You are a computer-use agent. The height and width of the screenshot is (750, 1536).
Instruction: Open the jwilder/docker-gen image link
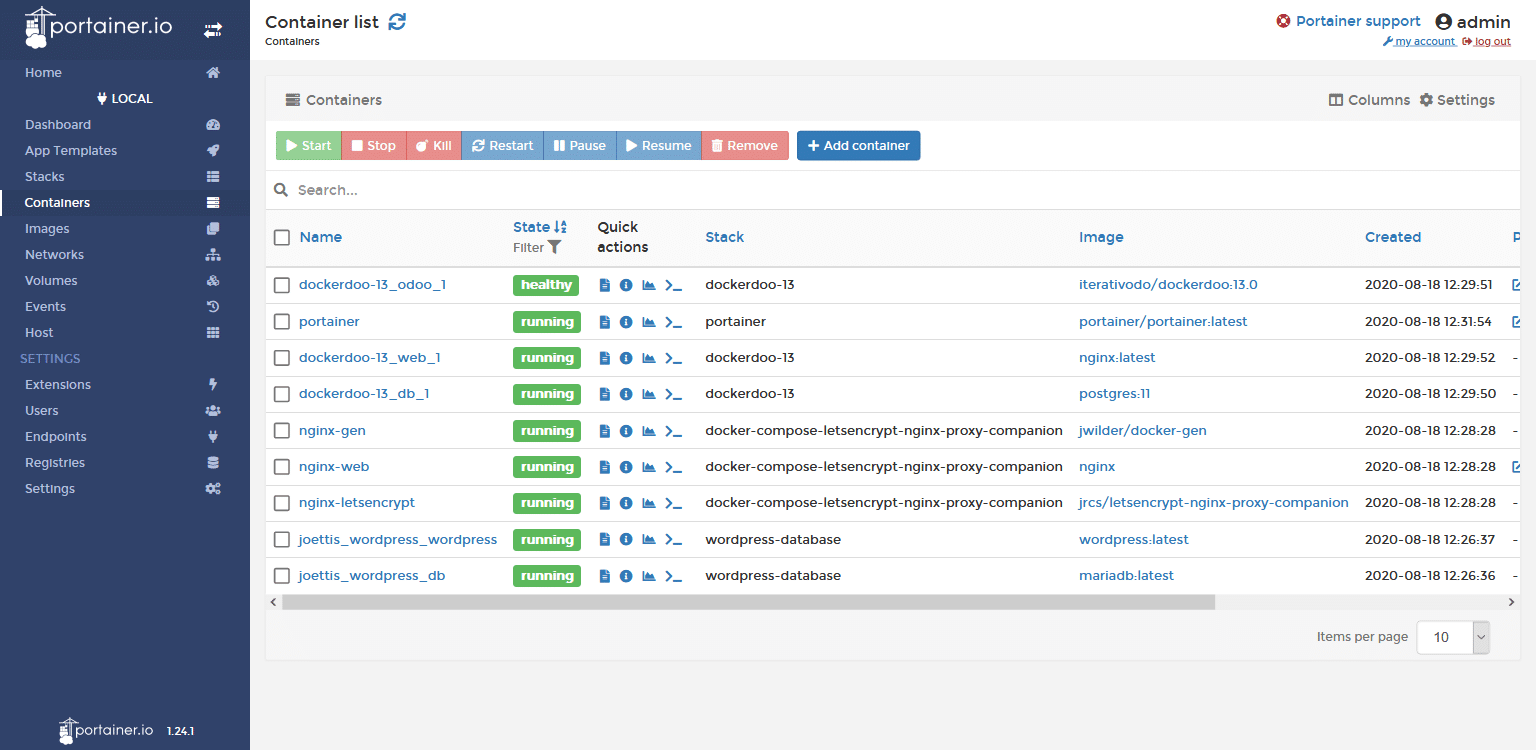(1142, 431)
